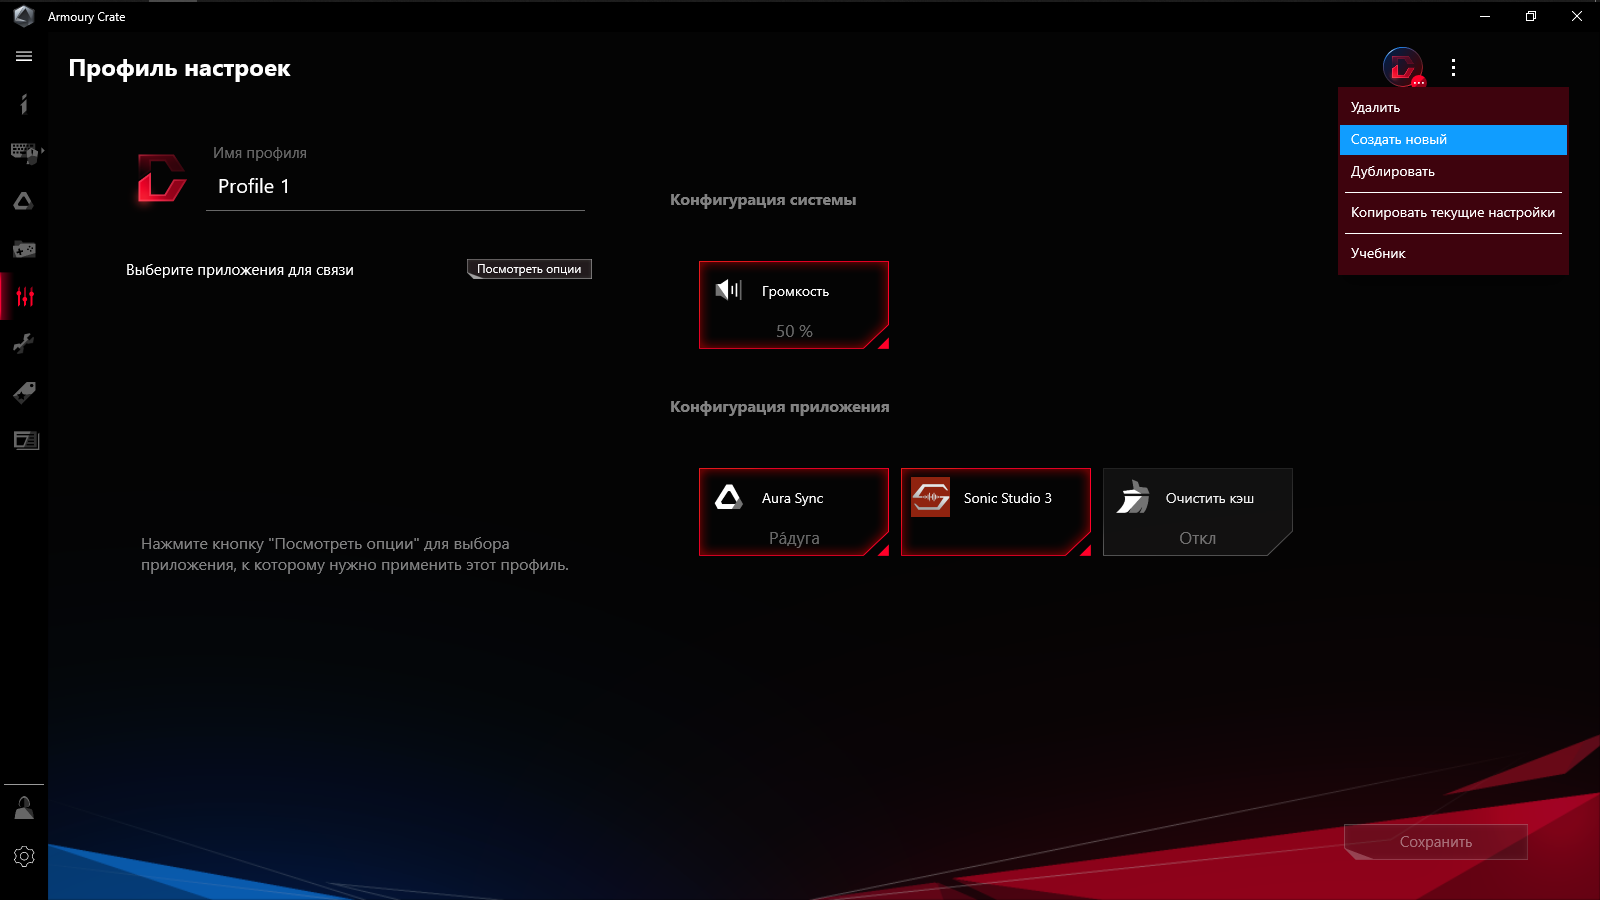Click the 'Посмотреть опции' button
1600x900 pixels.
coord(528,268)
